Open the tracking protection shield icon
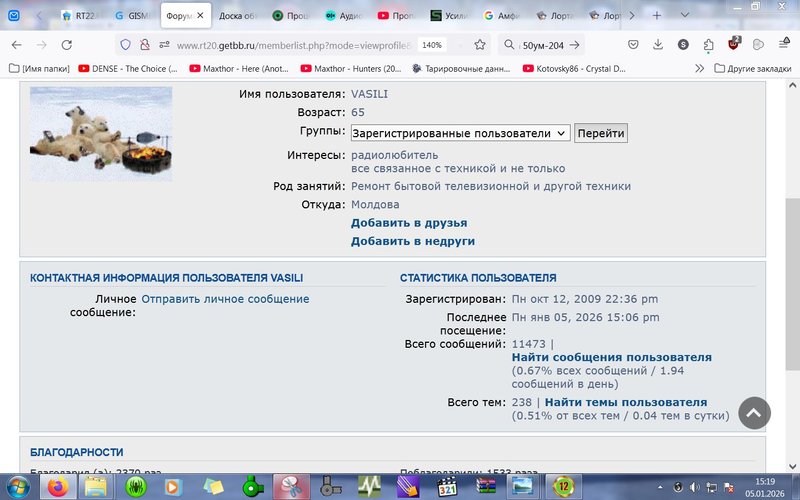 [126, 45]
